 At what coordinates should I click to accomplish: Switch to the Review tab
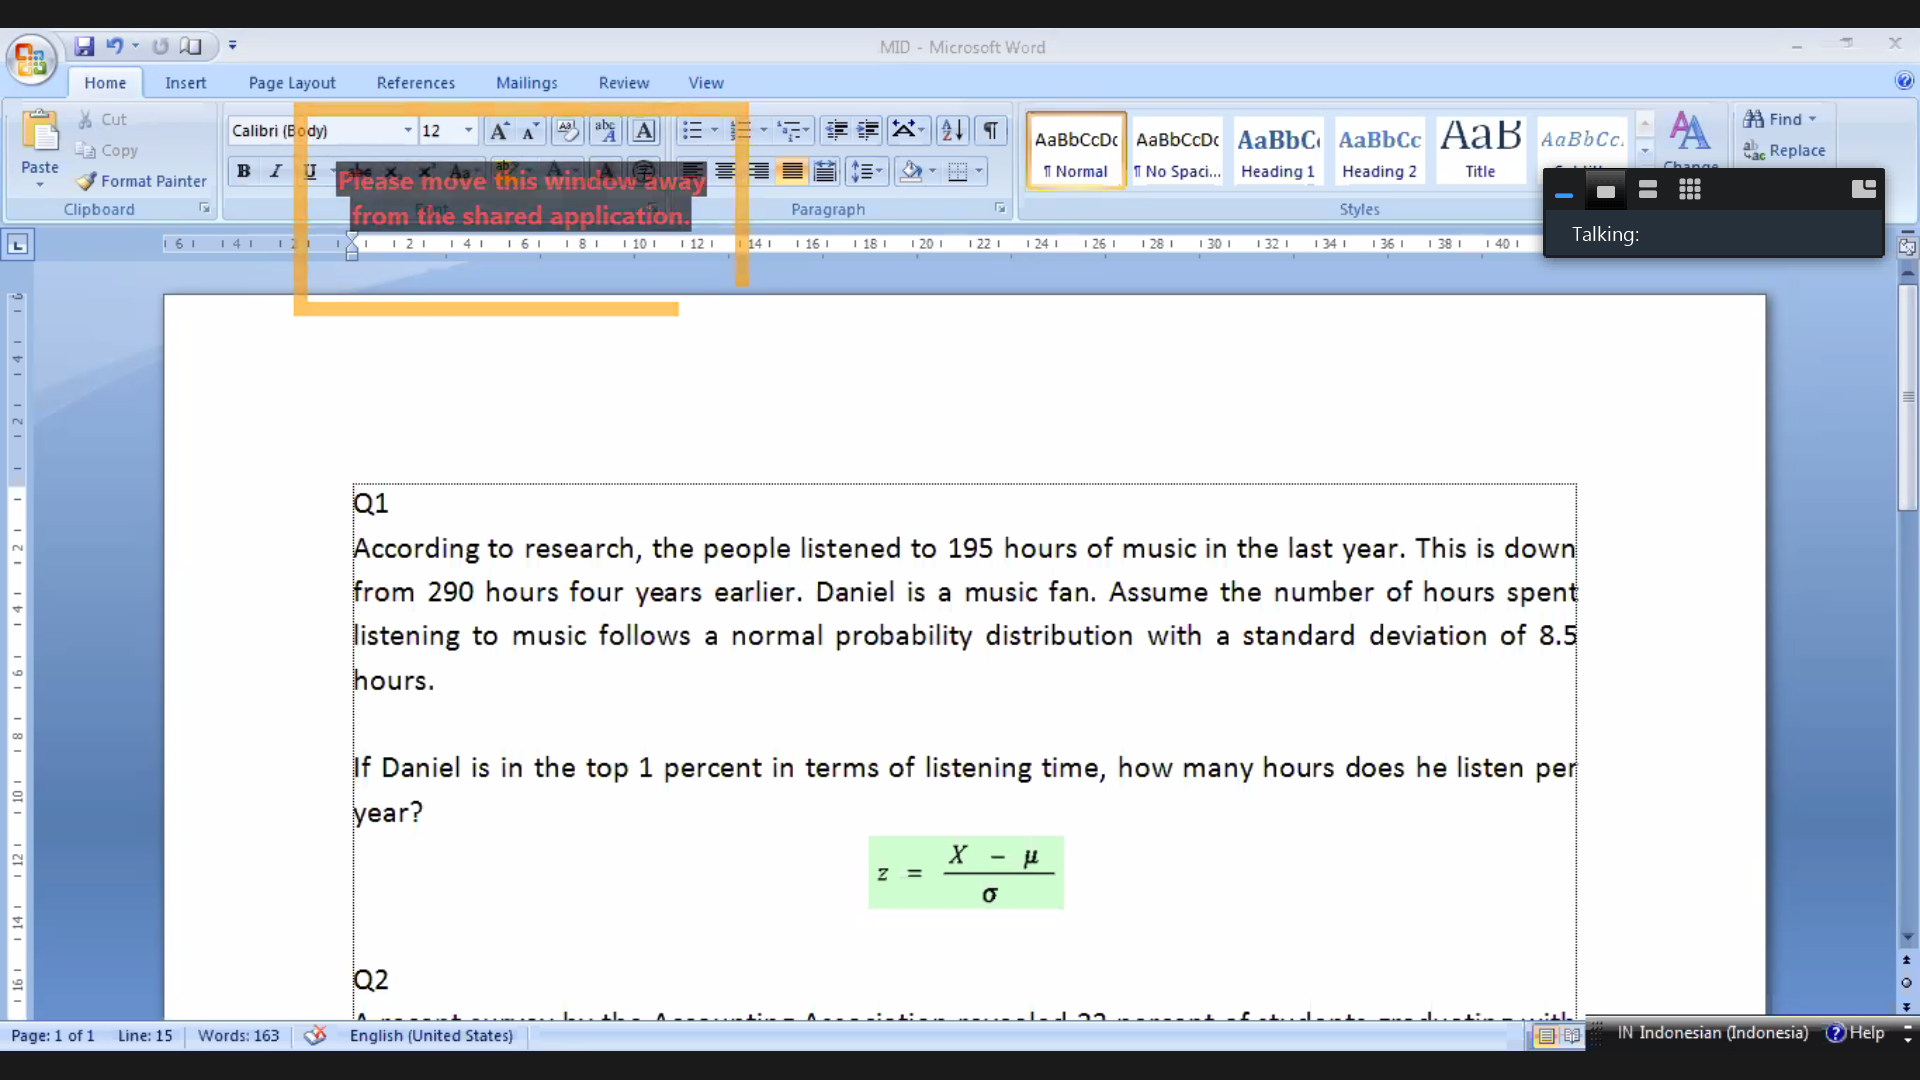624,82
